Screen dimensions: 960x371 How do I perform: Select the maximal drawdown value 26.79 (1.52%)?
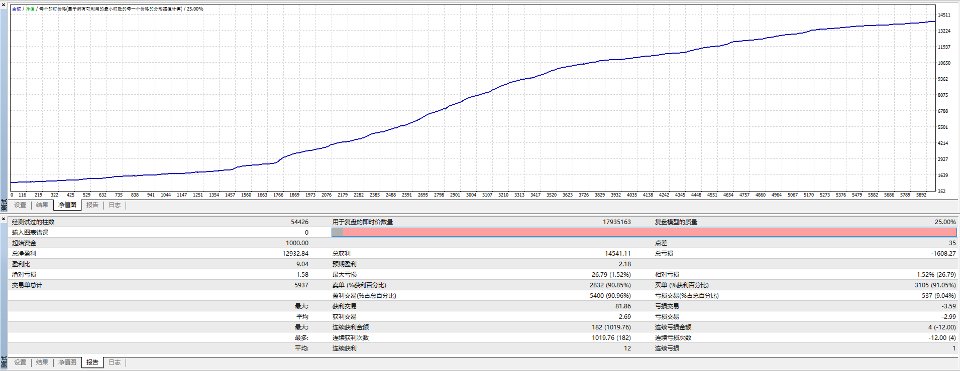coord(611,274)
